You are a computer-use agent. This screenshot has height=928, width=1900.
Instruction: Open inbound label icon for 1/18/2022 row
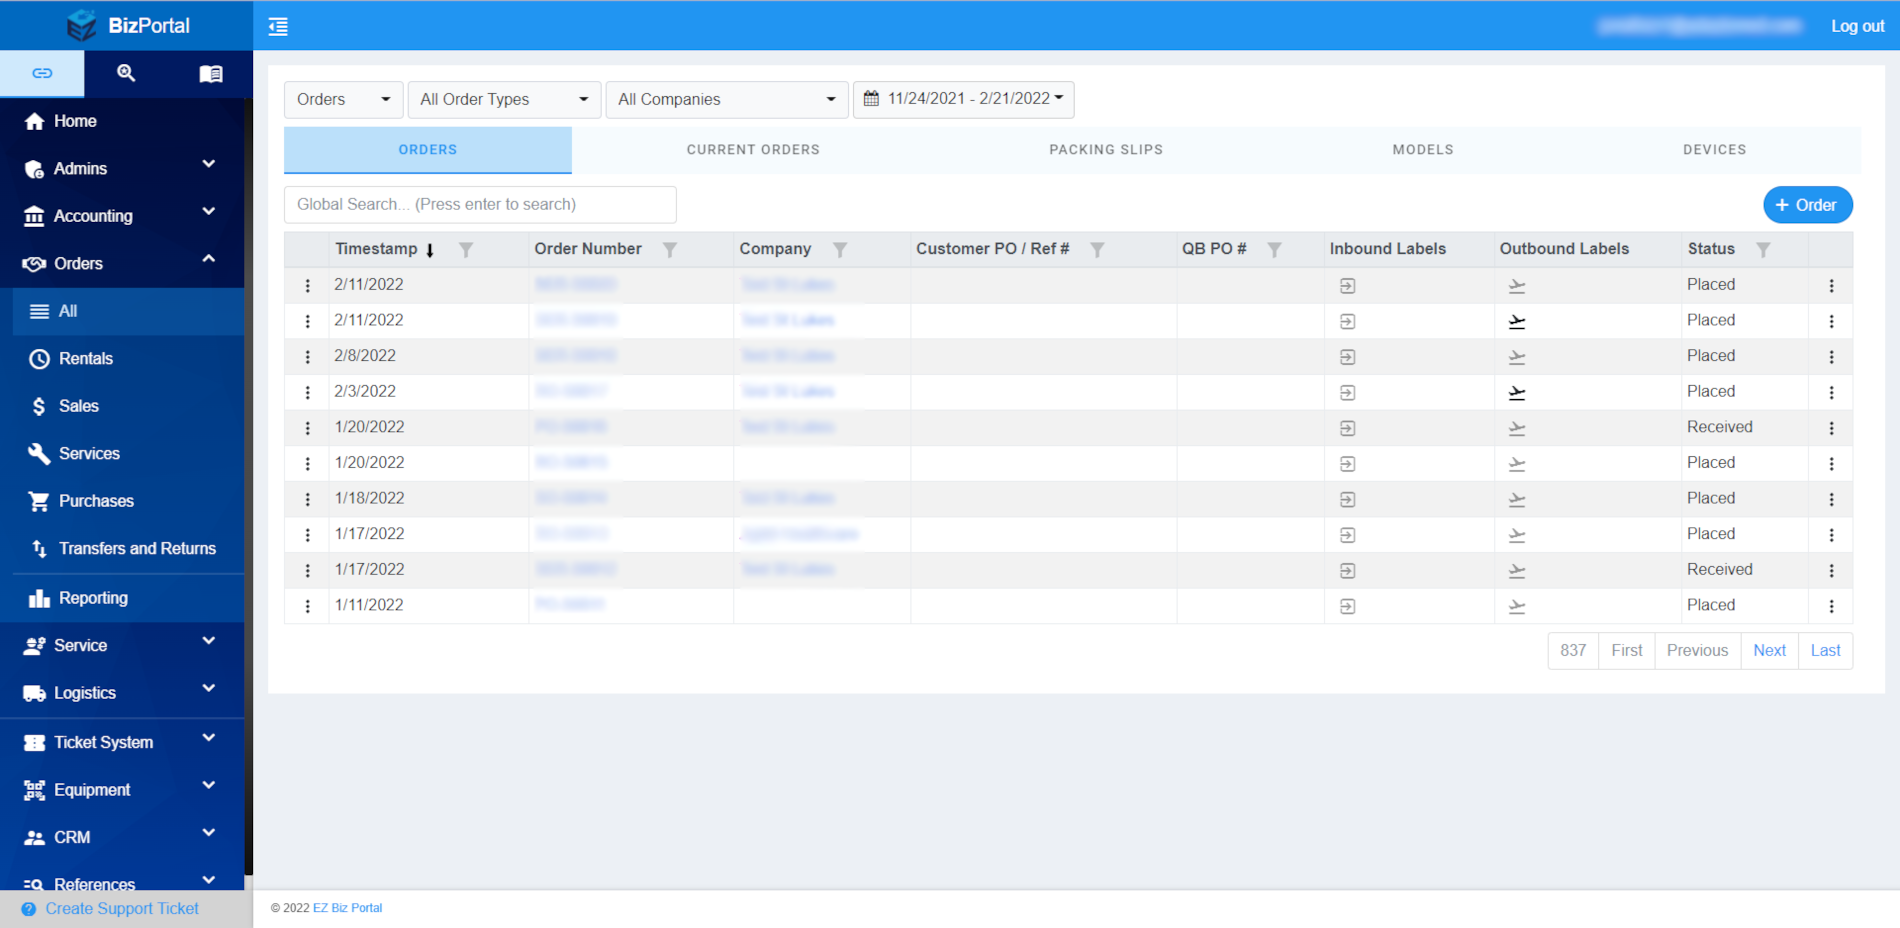[x=1348, y=499]
